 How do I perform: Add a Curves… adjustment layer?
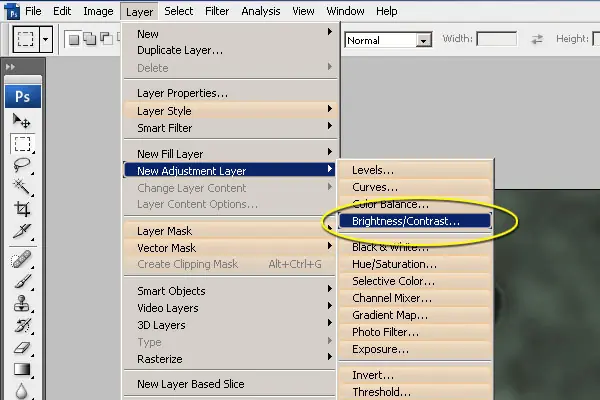(x=416, y=187)
